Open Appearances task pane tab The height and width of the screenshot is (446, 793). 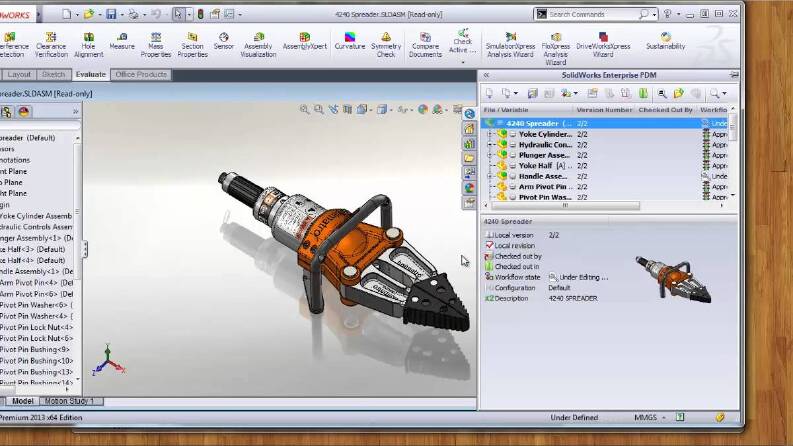point(469,188)
